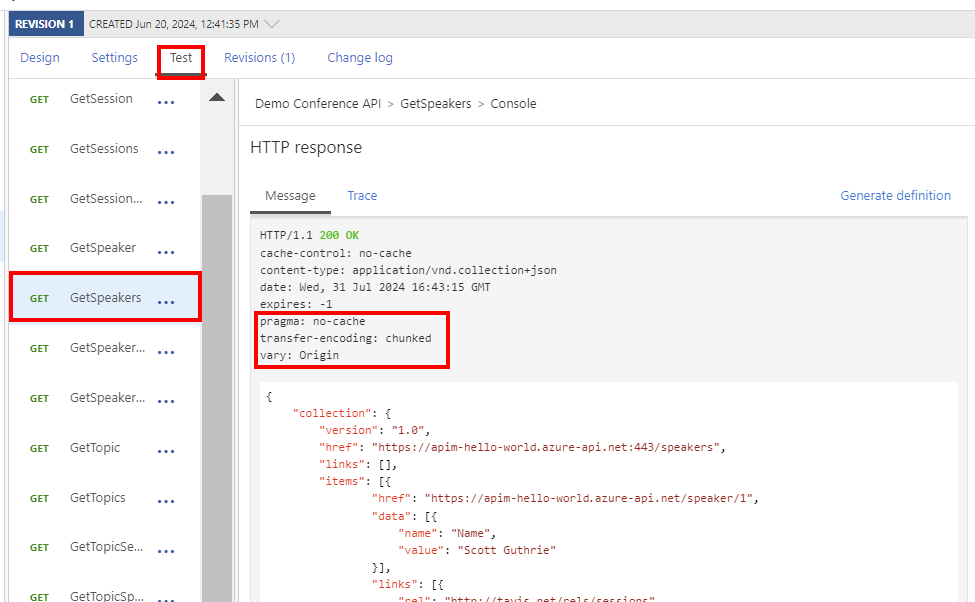Click the Generate definition link
Screen dimensions: 975x602
895,196
